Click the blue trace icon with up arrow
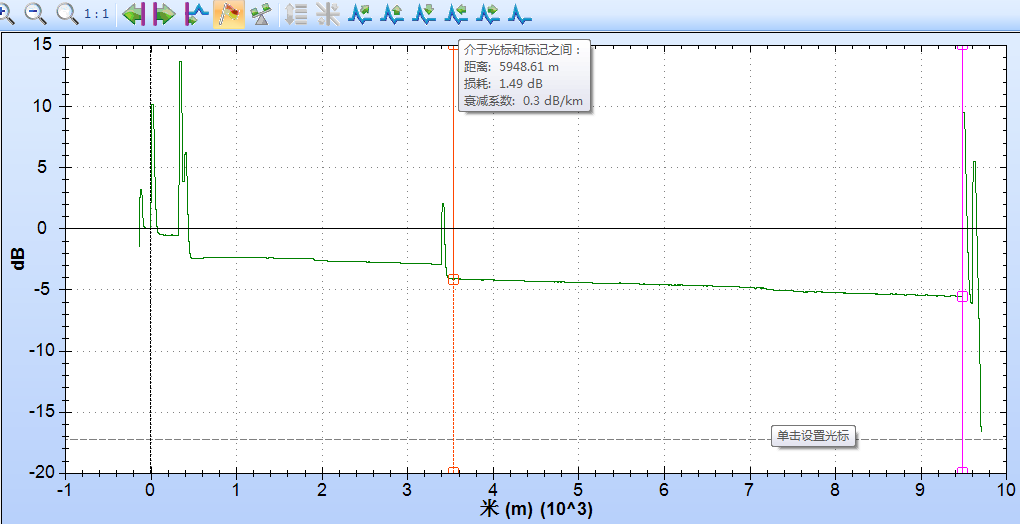1020x524 pixels. tap(392, 14)
